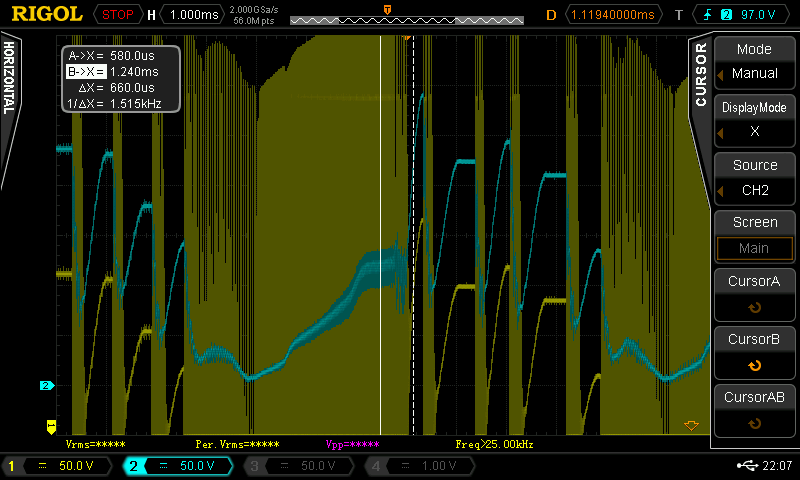The image size is (800, 480).
Task: Open the Source CH2 menu
Action: point(754,178)
